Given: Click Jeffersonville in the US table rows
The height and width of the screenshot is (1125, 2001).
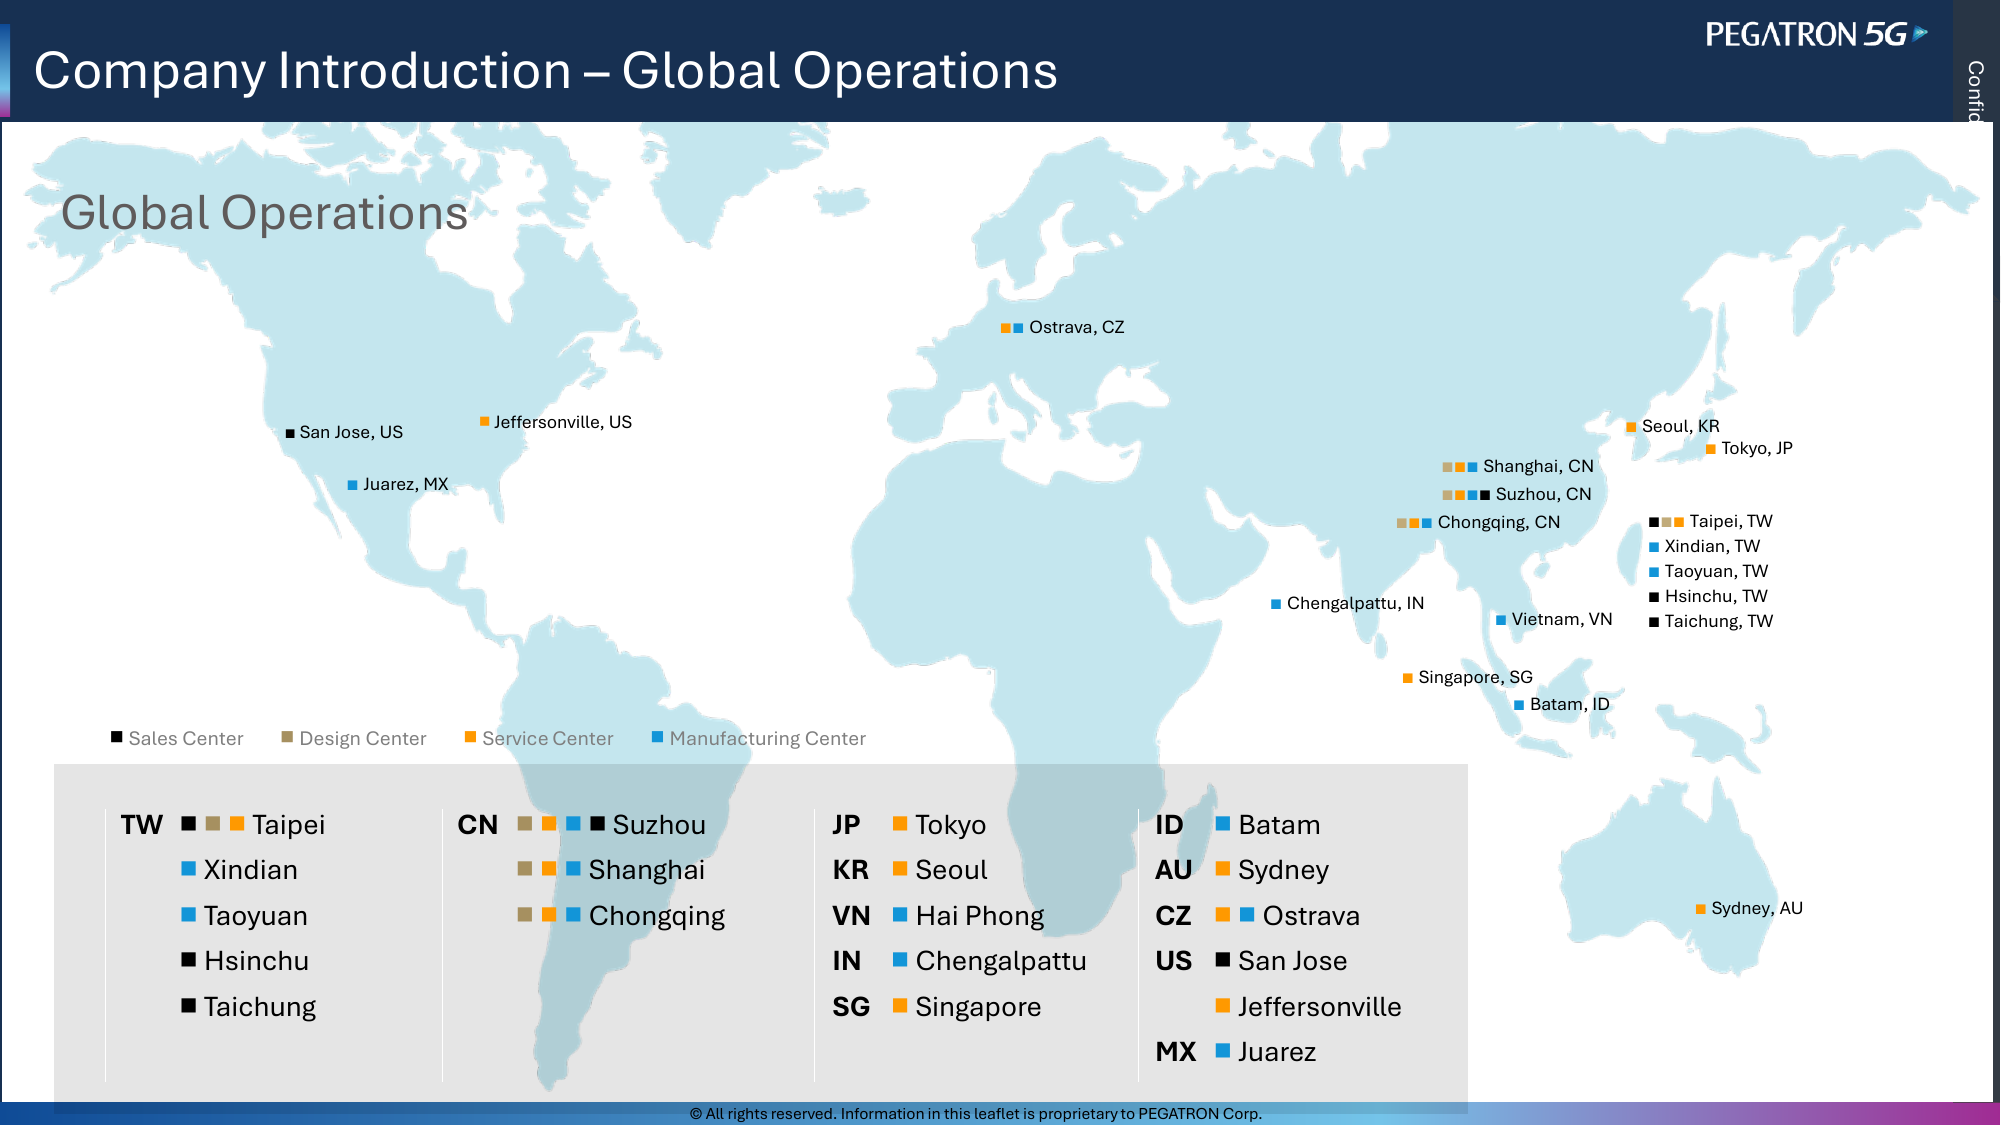Looking at the screenshot, I should tap(1320, 1007).
